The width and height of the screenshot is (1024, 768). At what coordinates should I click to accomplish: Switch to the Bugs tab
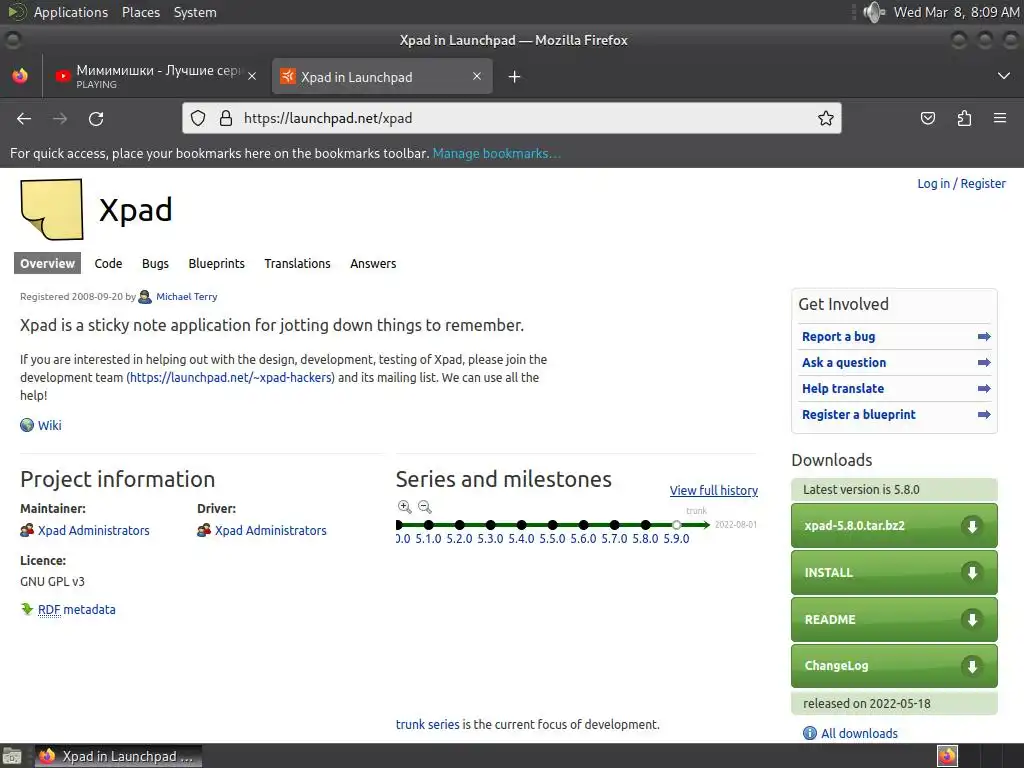coord(155,263)
